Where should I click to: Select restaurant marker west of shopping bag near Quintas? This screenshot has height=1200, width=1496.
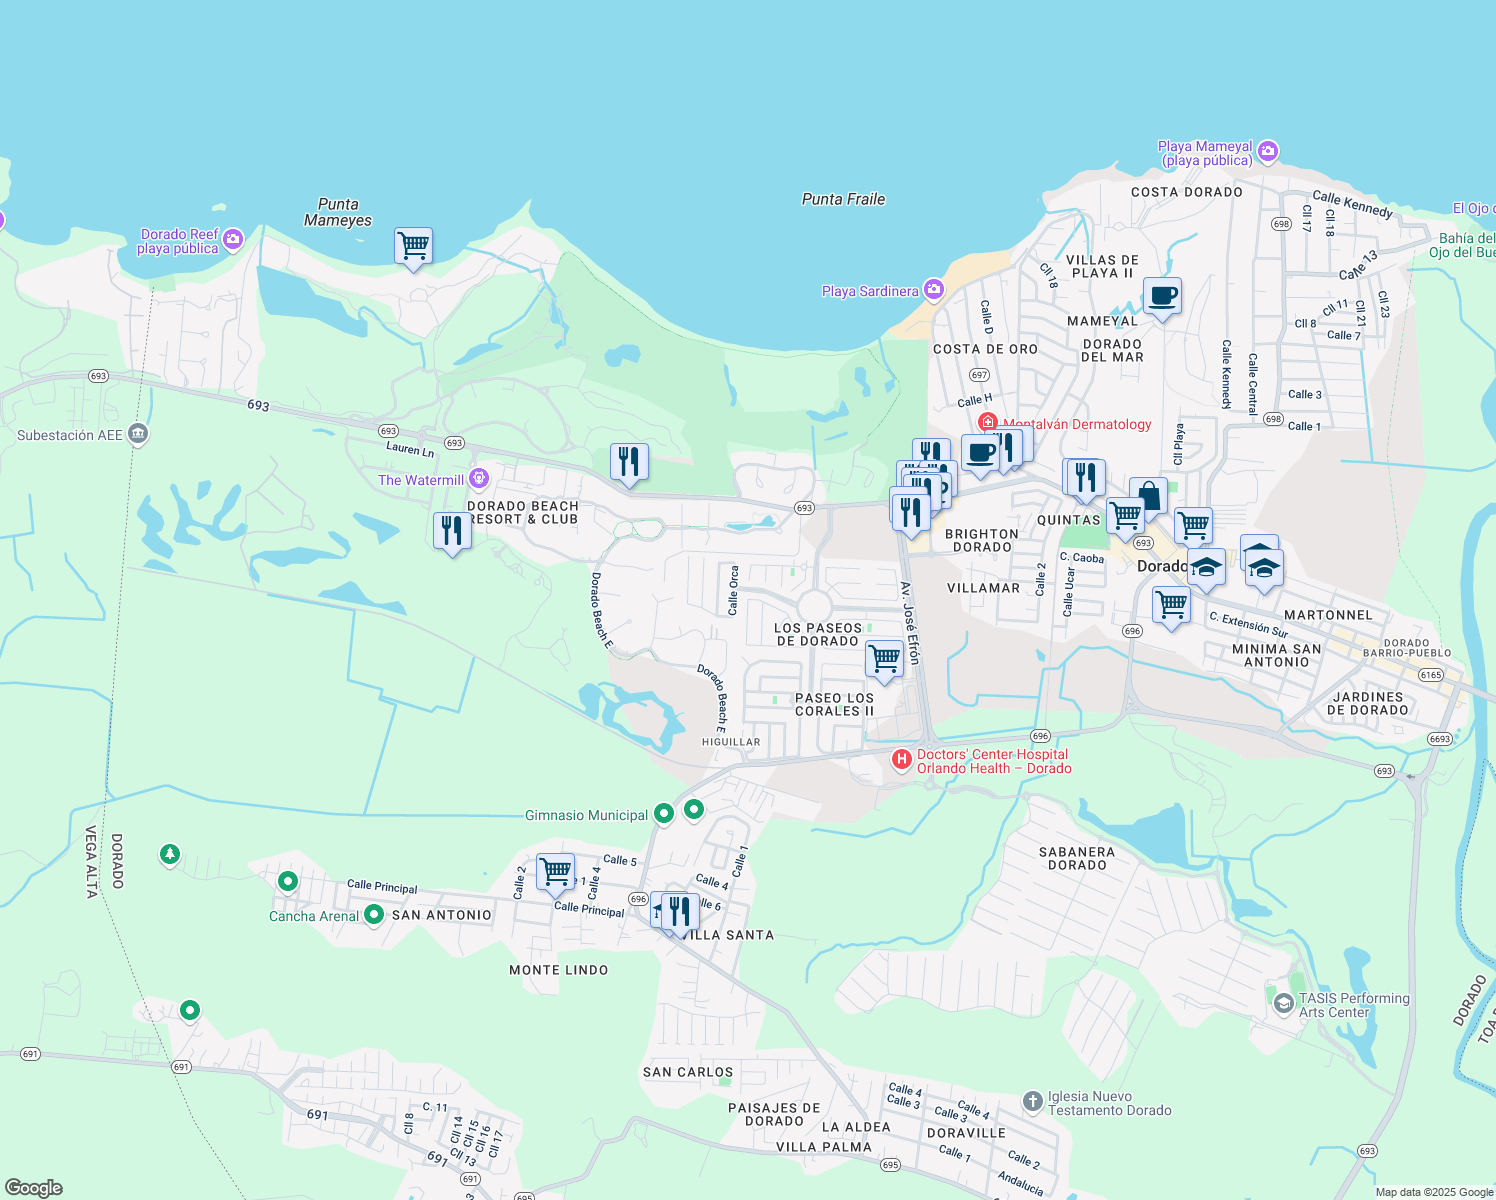tap(1086, 479)
